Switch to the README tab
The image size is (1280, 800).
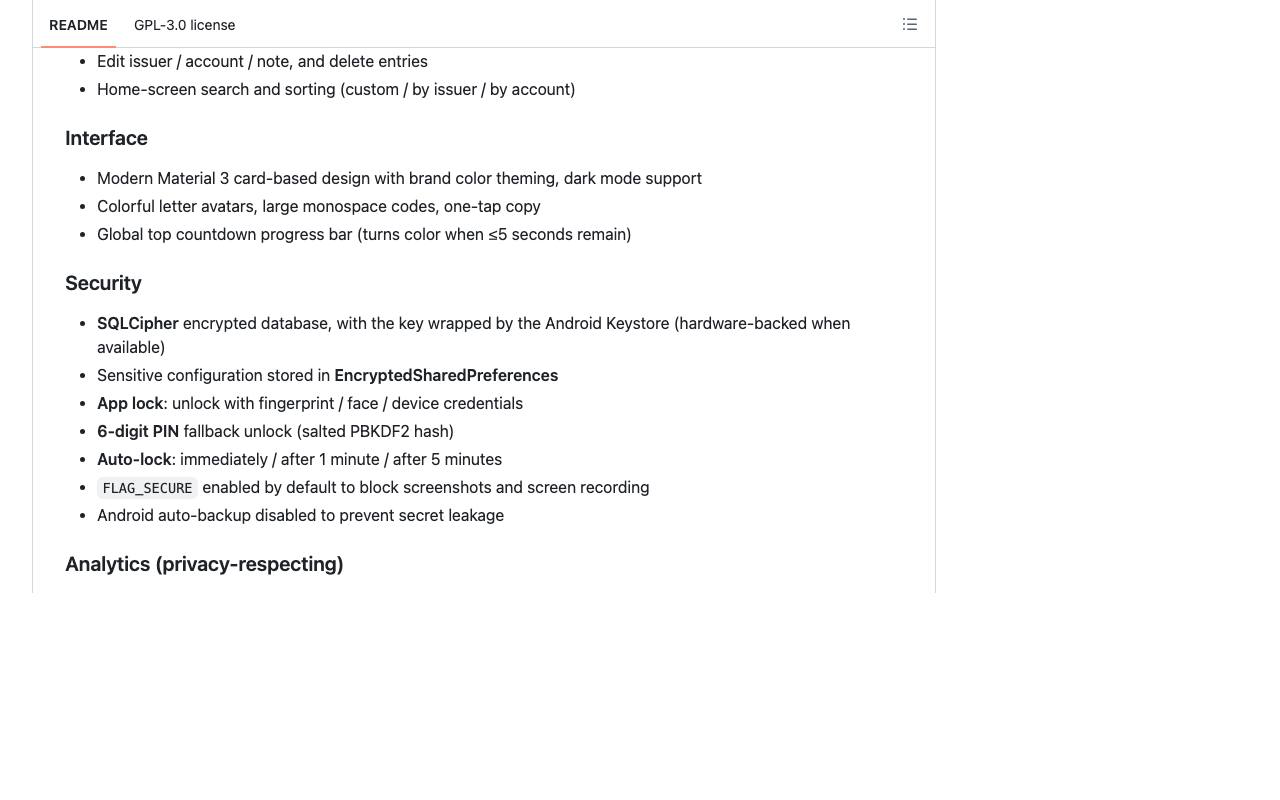click(78, 25)
